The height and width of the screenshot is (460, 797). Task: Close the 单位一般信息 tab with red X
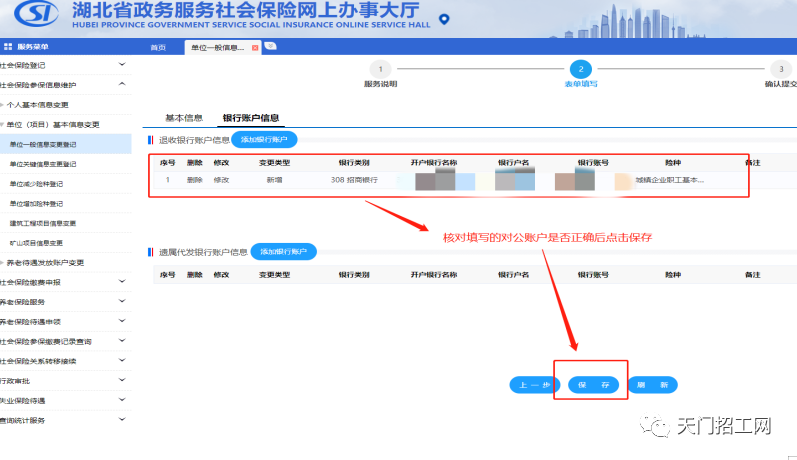(x=255, y=47)
